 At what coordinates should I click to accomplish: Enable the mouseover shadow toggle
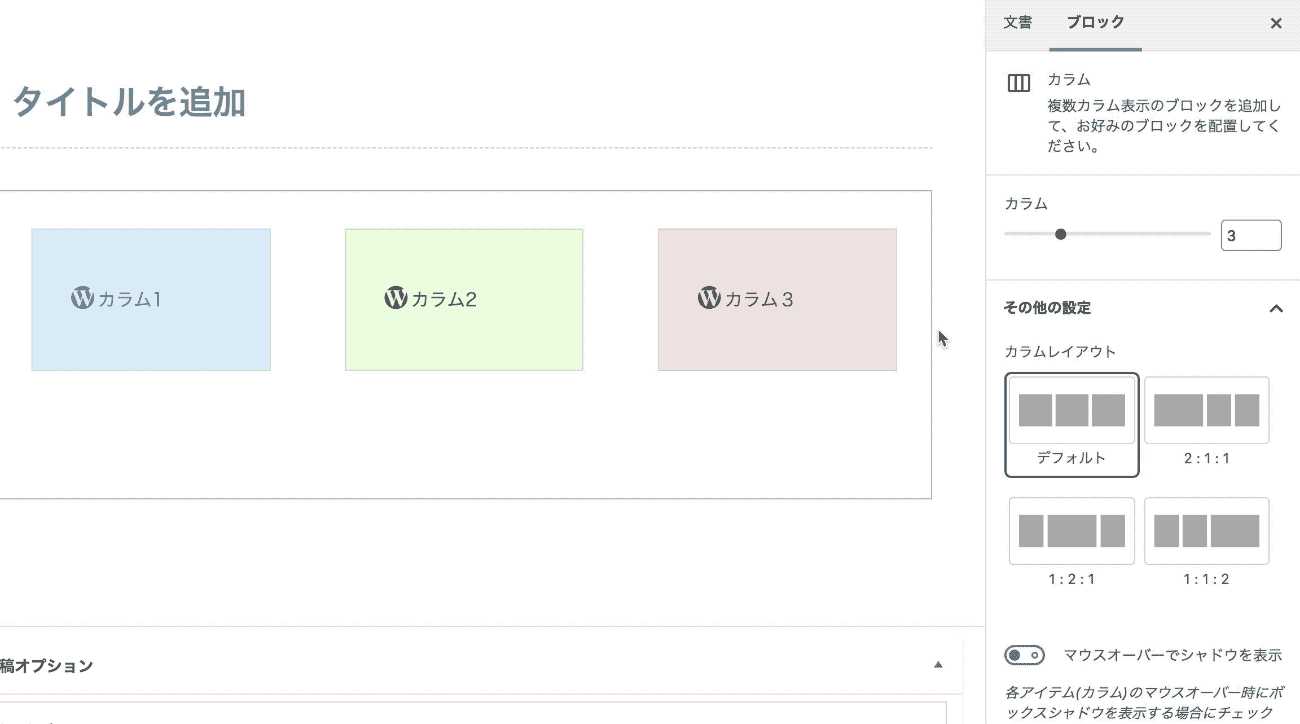pos(1024,656)
